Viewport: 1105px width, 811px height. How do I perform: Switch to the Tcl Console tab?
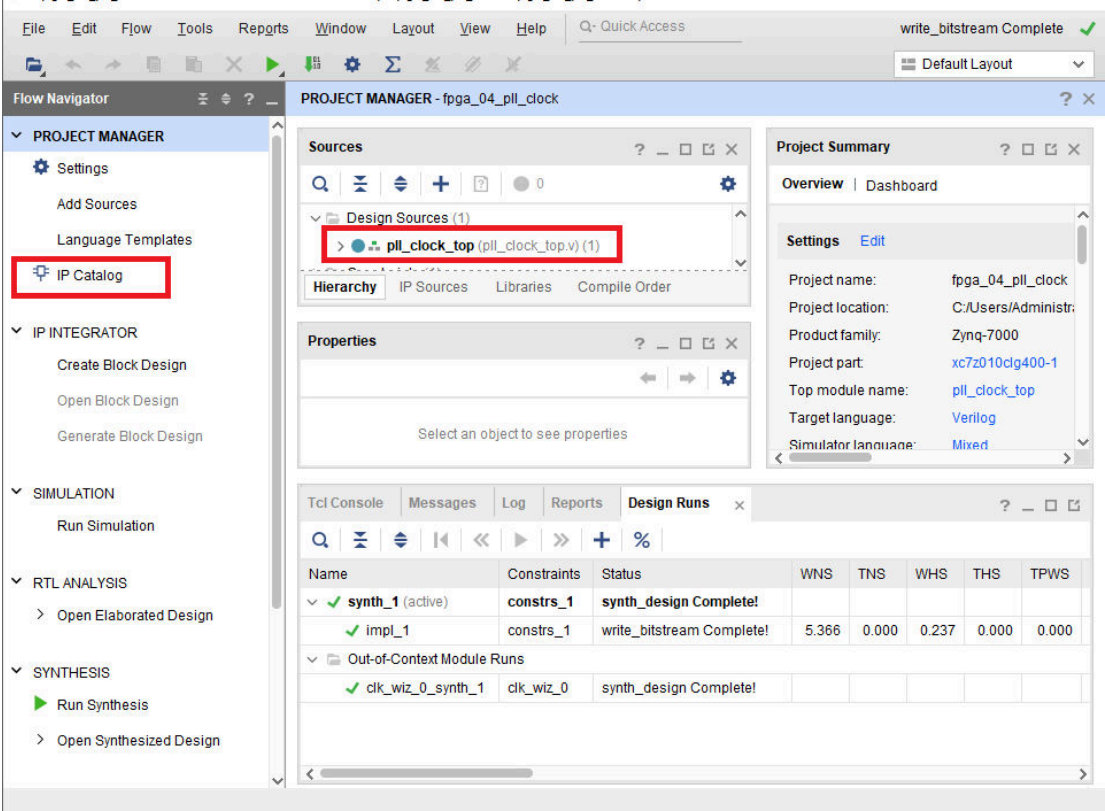coord(345,503)
